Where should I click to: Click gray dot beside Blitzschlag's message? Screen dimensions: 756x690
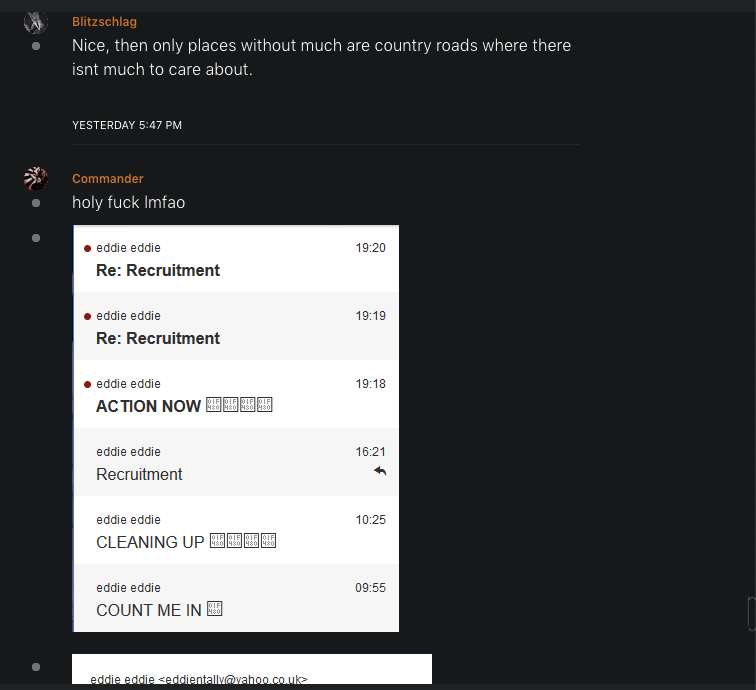tap(36, 46)
